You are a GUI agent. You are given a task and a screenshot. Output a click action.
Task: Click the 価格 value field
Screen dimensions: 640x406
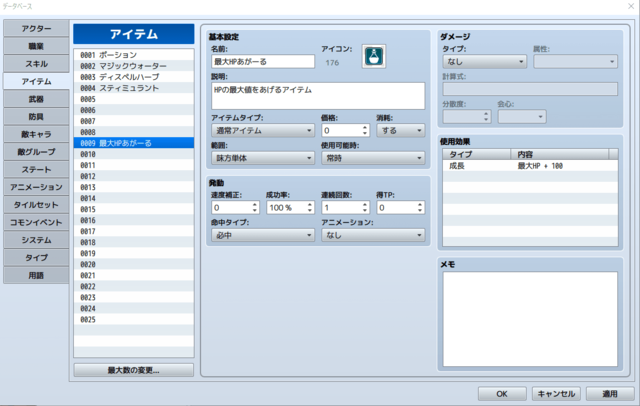pyautogui.click(x=341, y=131)
